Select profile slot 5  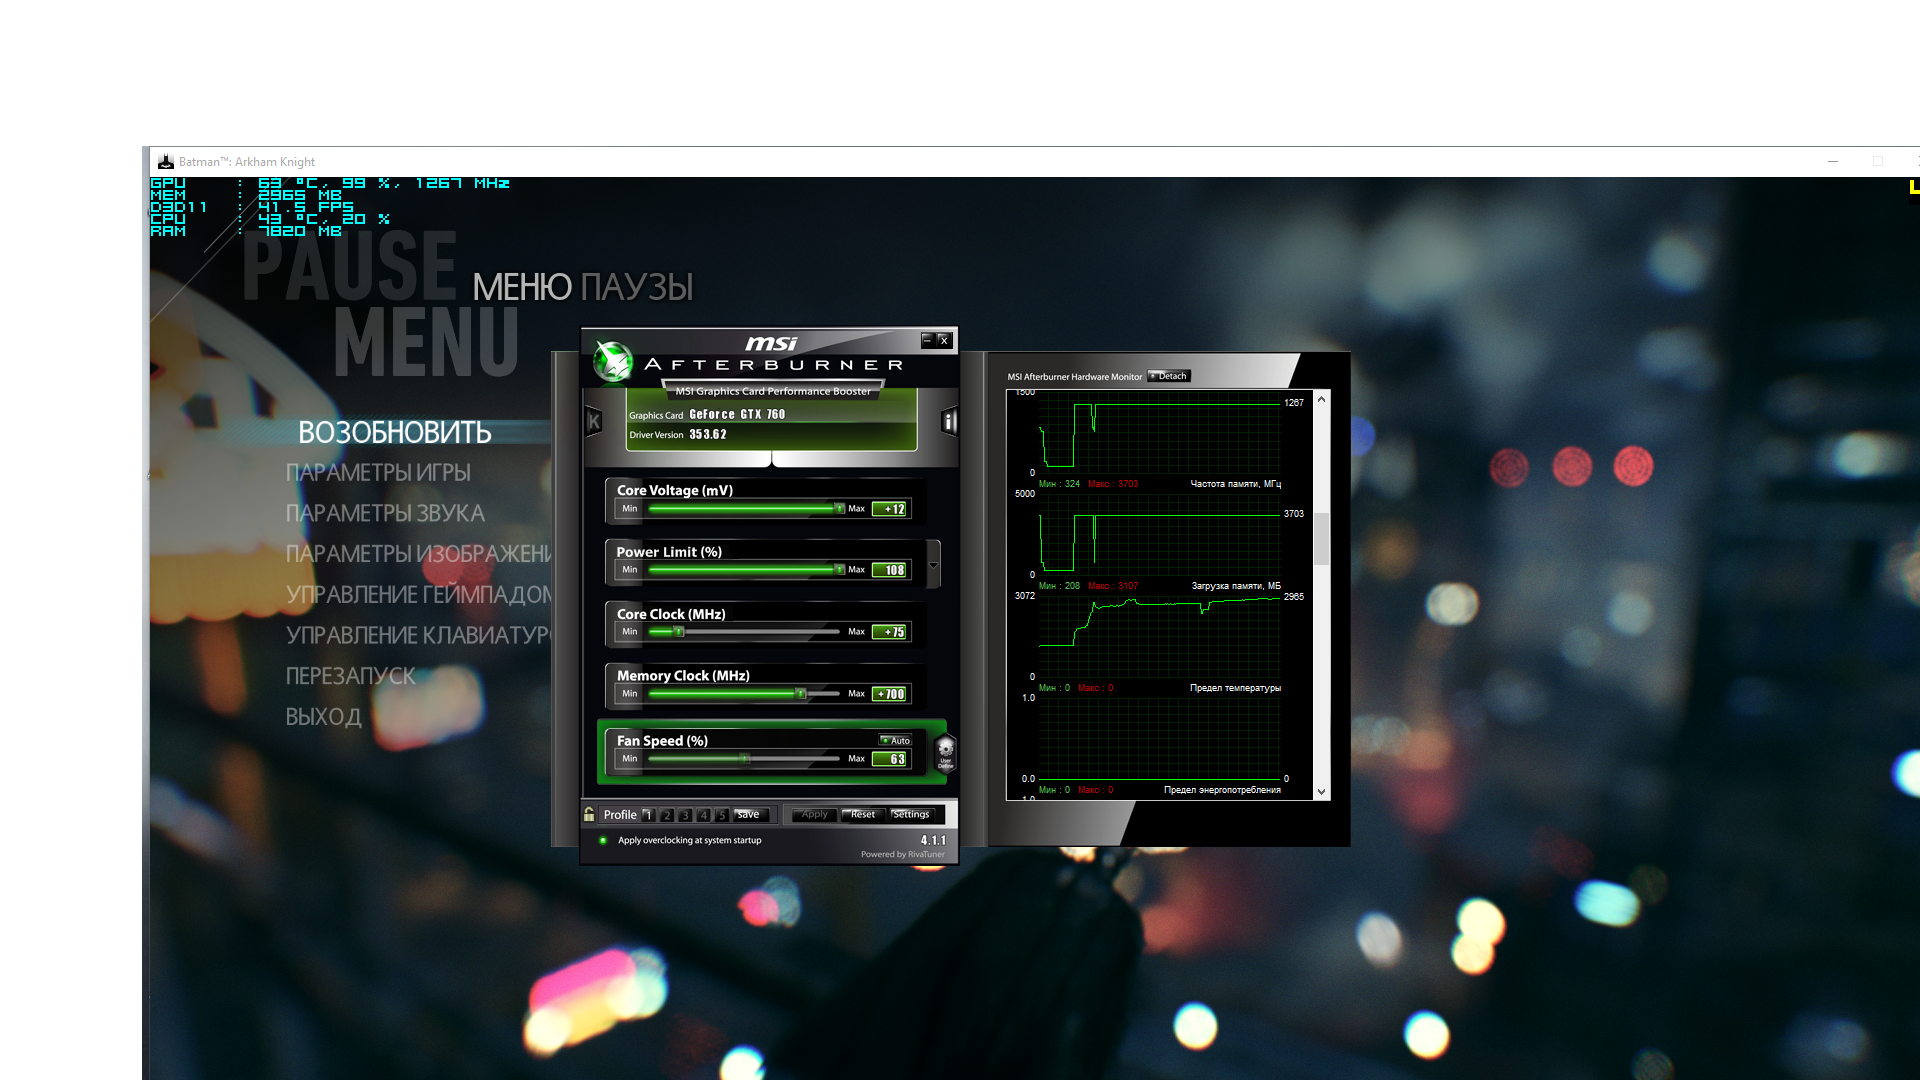[x=721, y=815]
